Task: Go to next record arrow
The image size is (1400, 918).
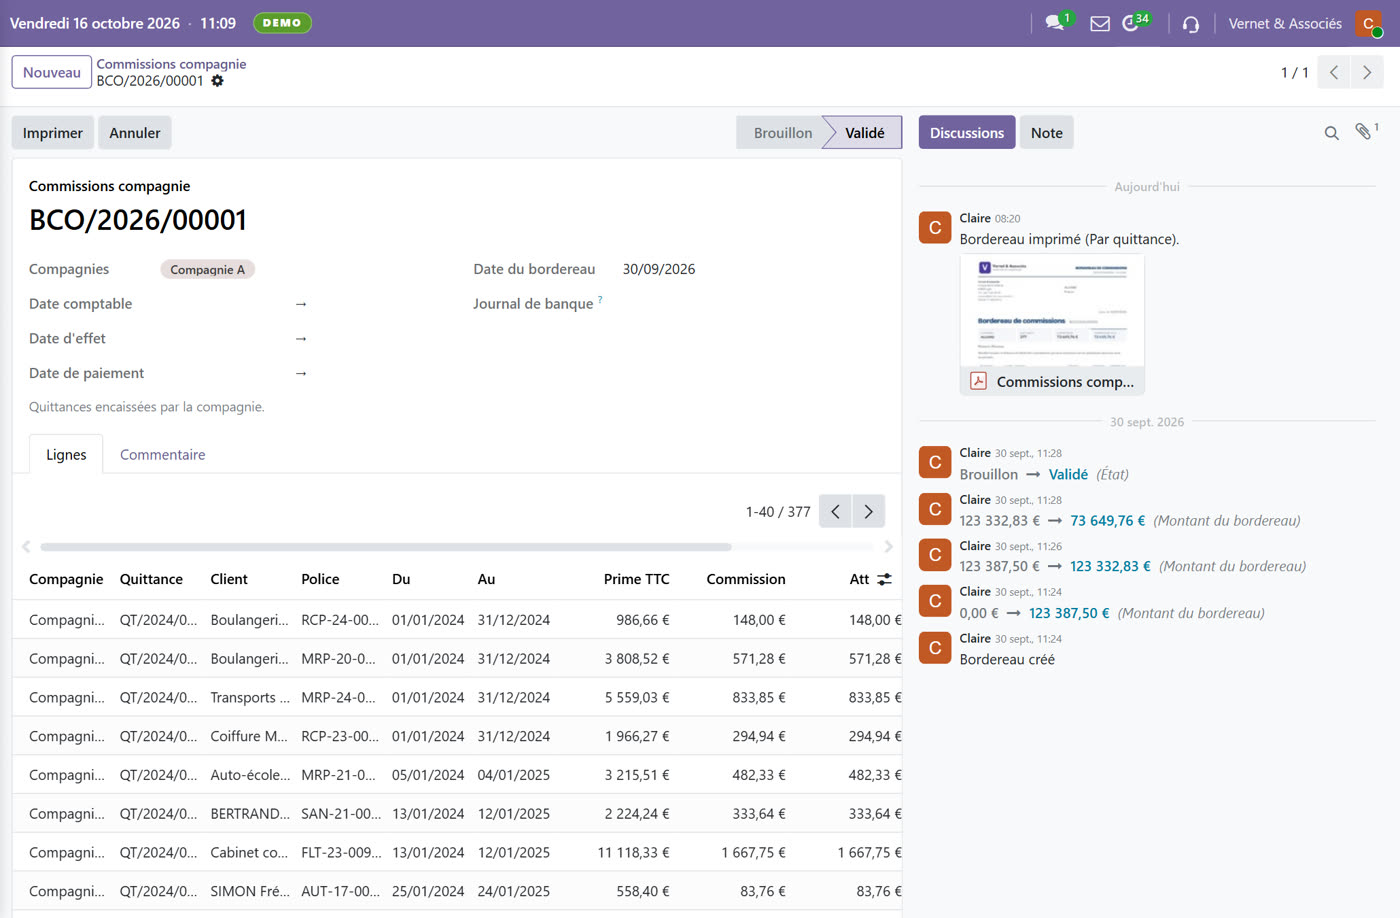Action: (1367, 72)
